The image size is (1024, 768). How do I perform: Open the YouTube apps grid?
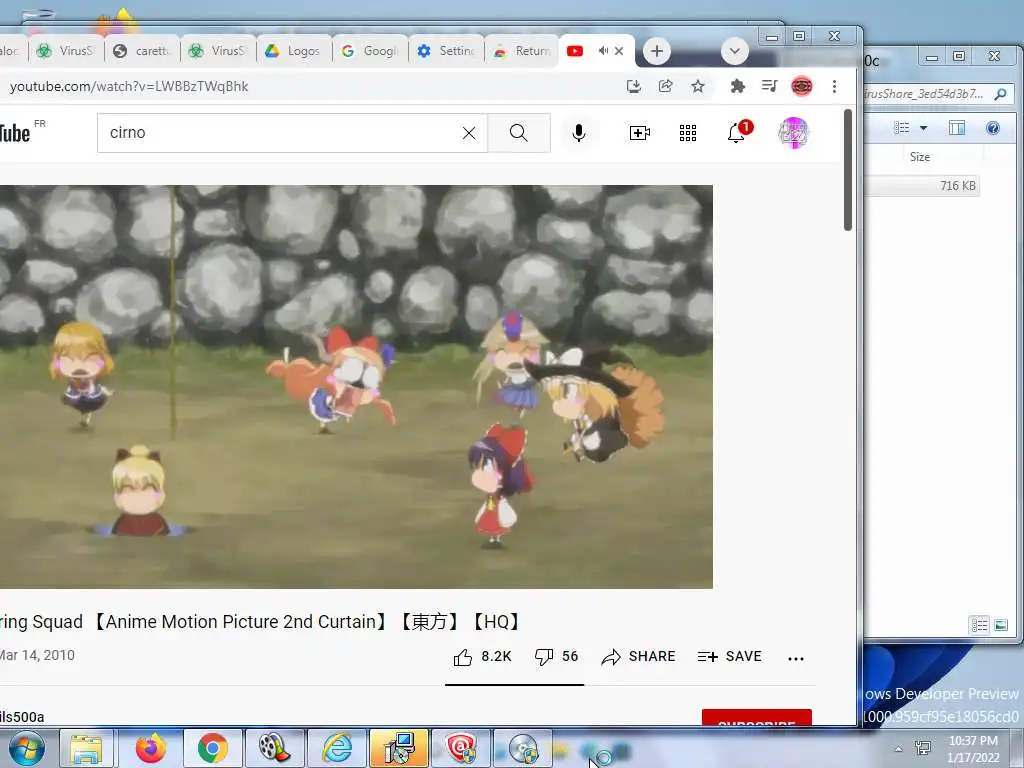[x=688, y=133]
